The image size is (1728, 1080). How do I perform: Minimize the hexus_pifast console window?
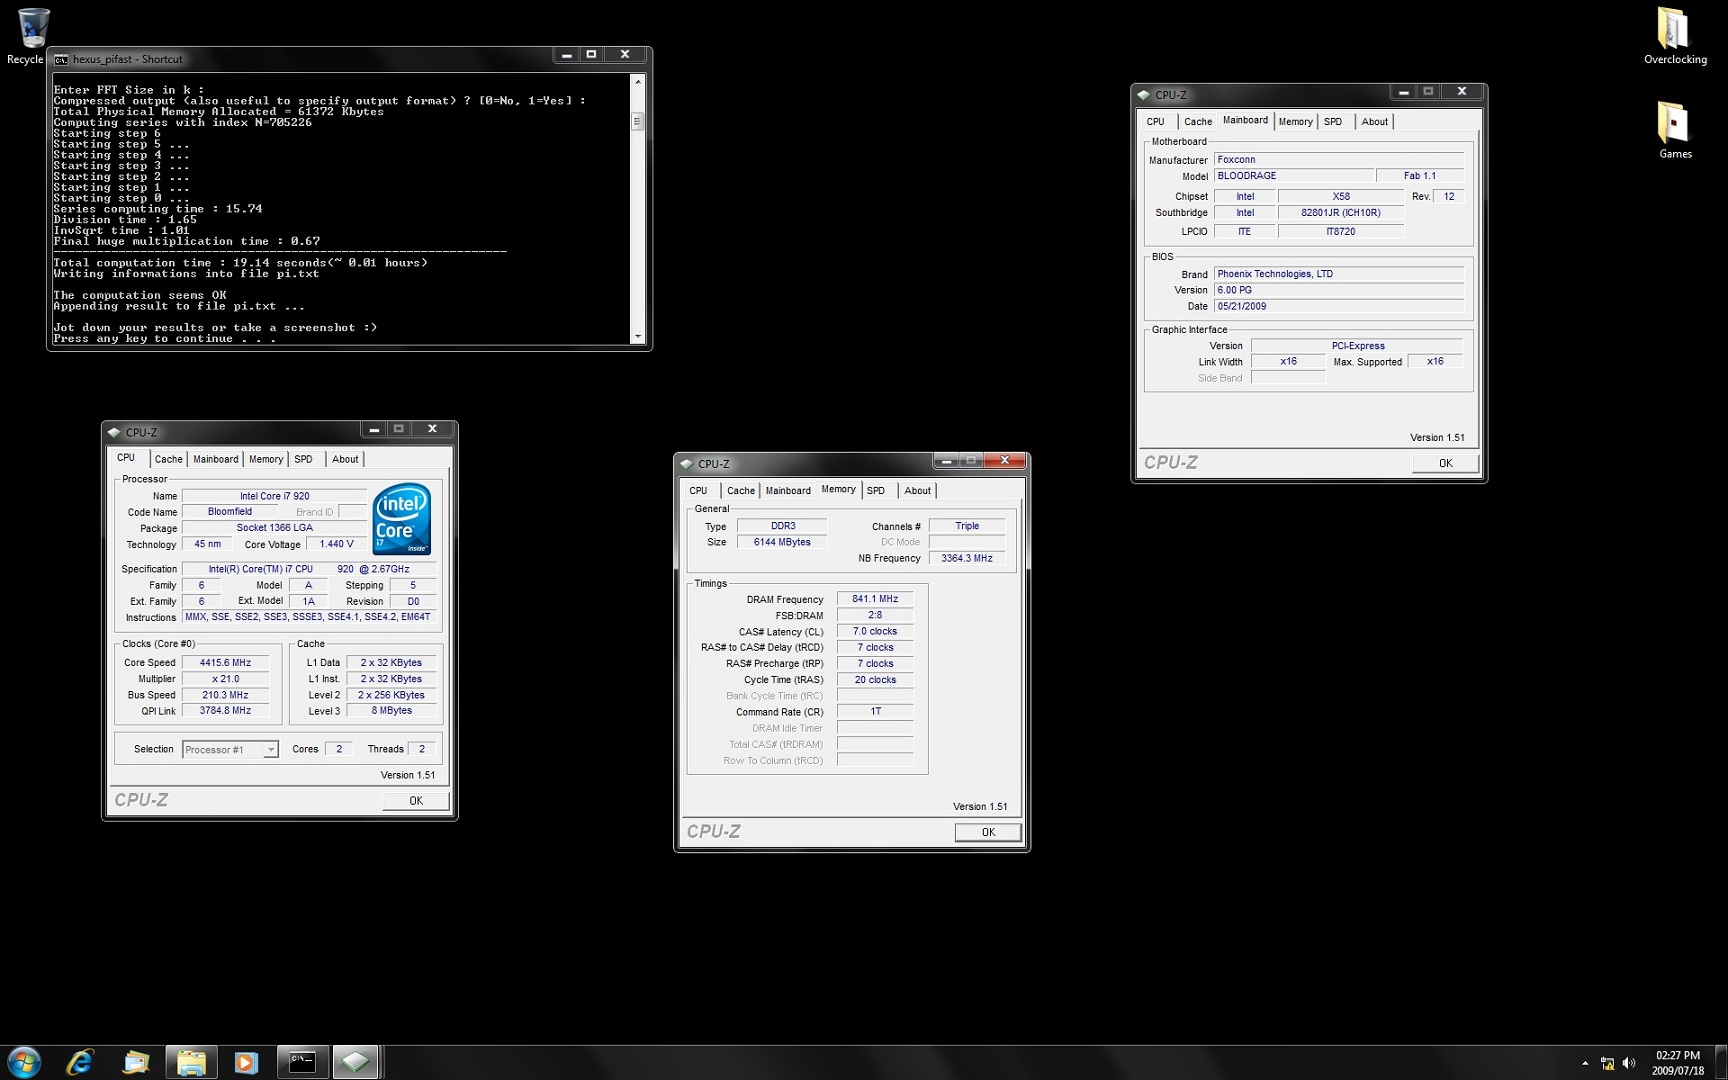click(x=566, y=55)
